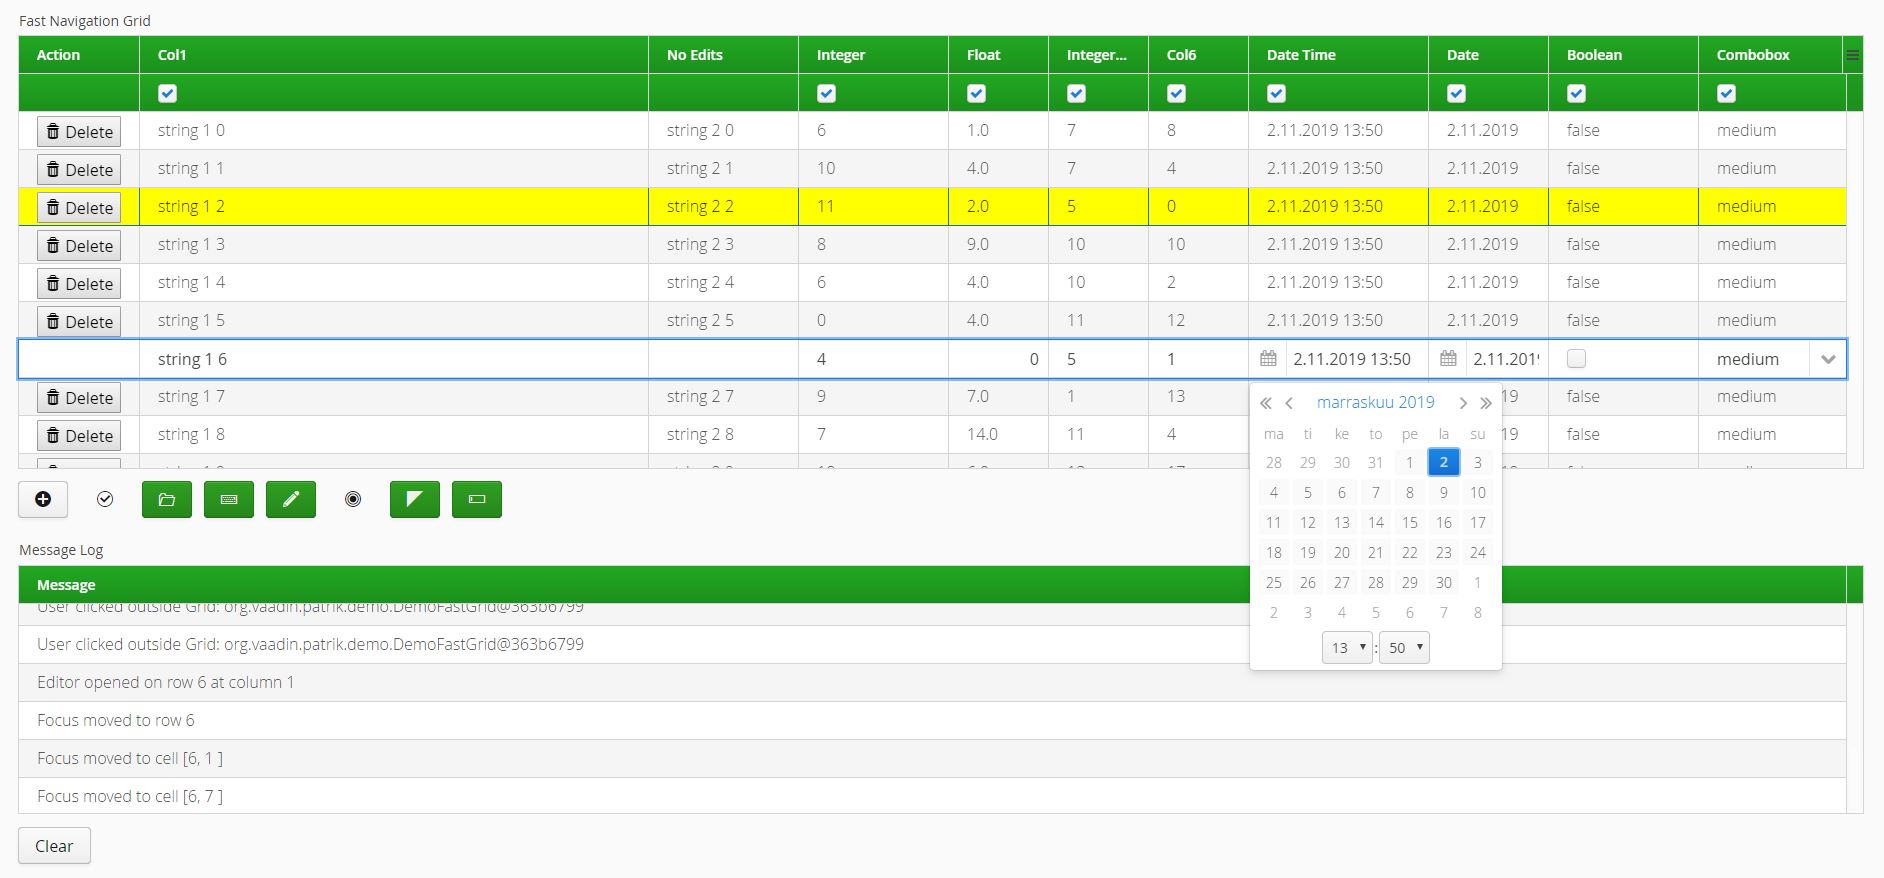Click the plus add-row button
The image size is (1884, 878).
click(43, 499)
